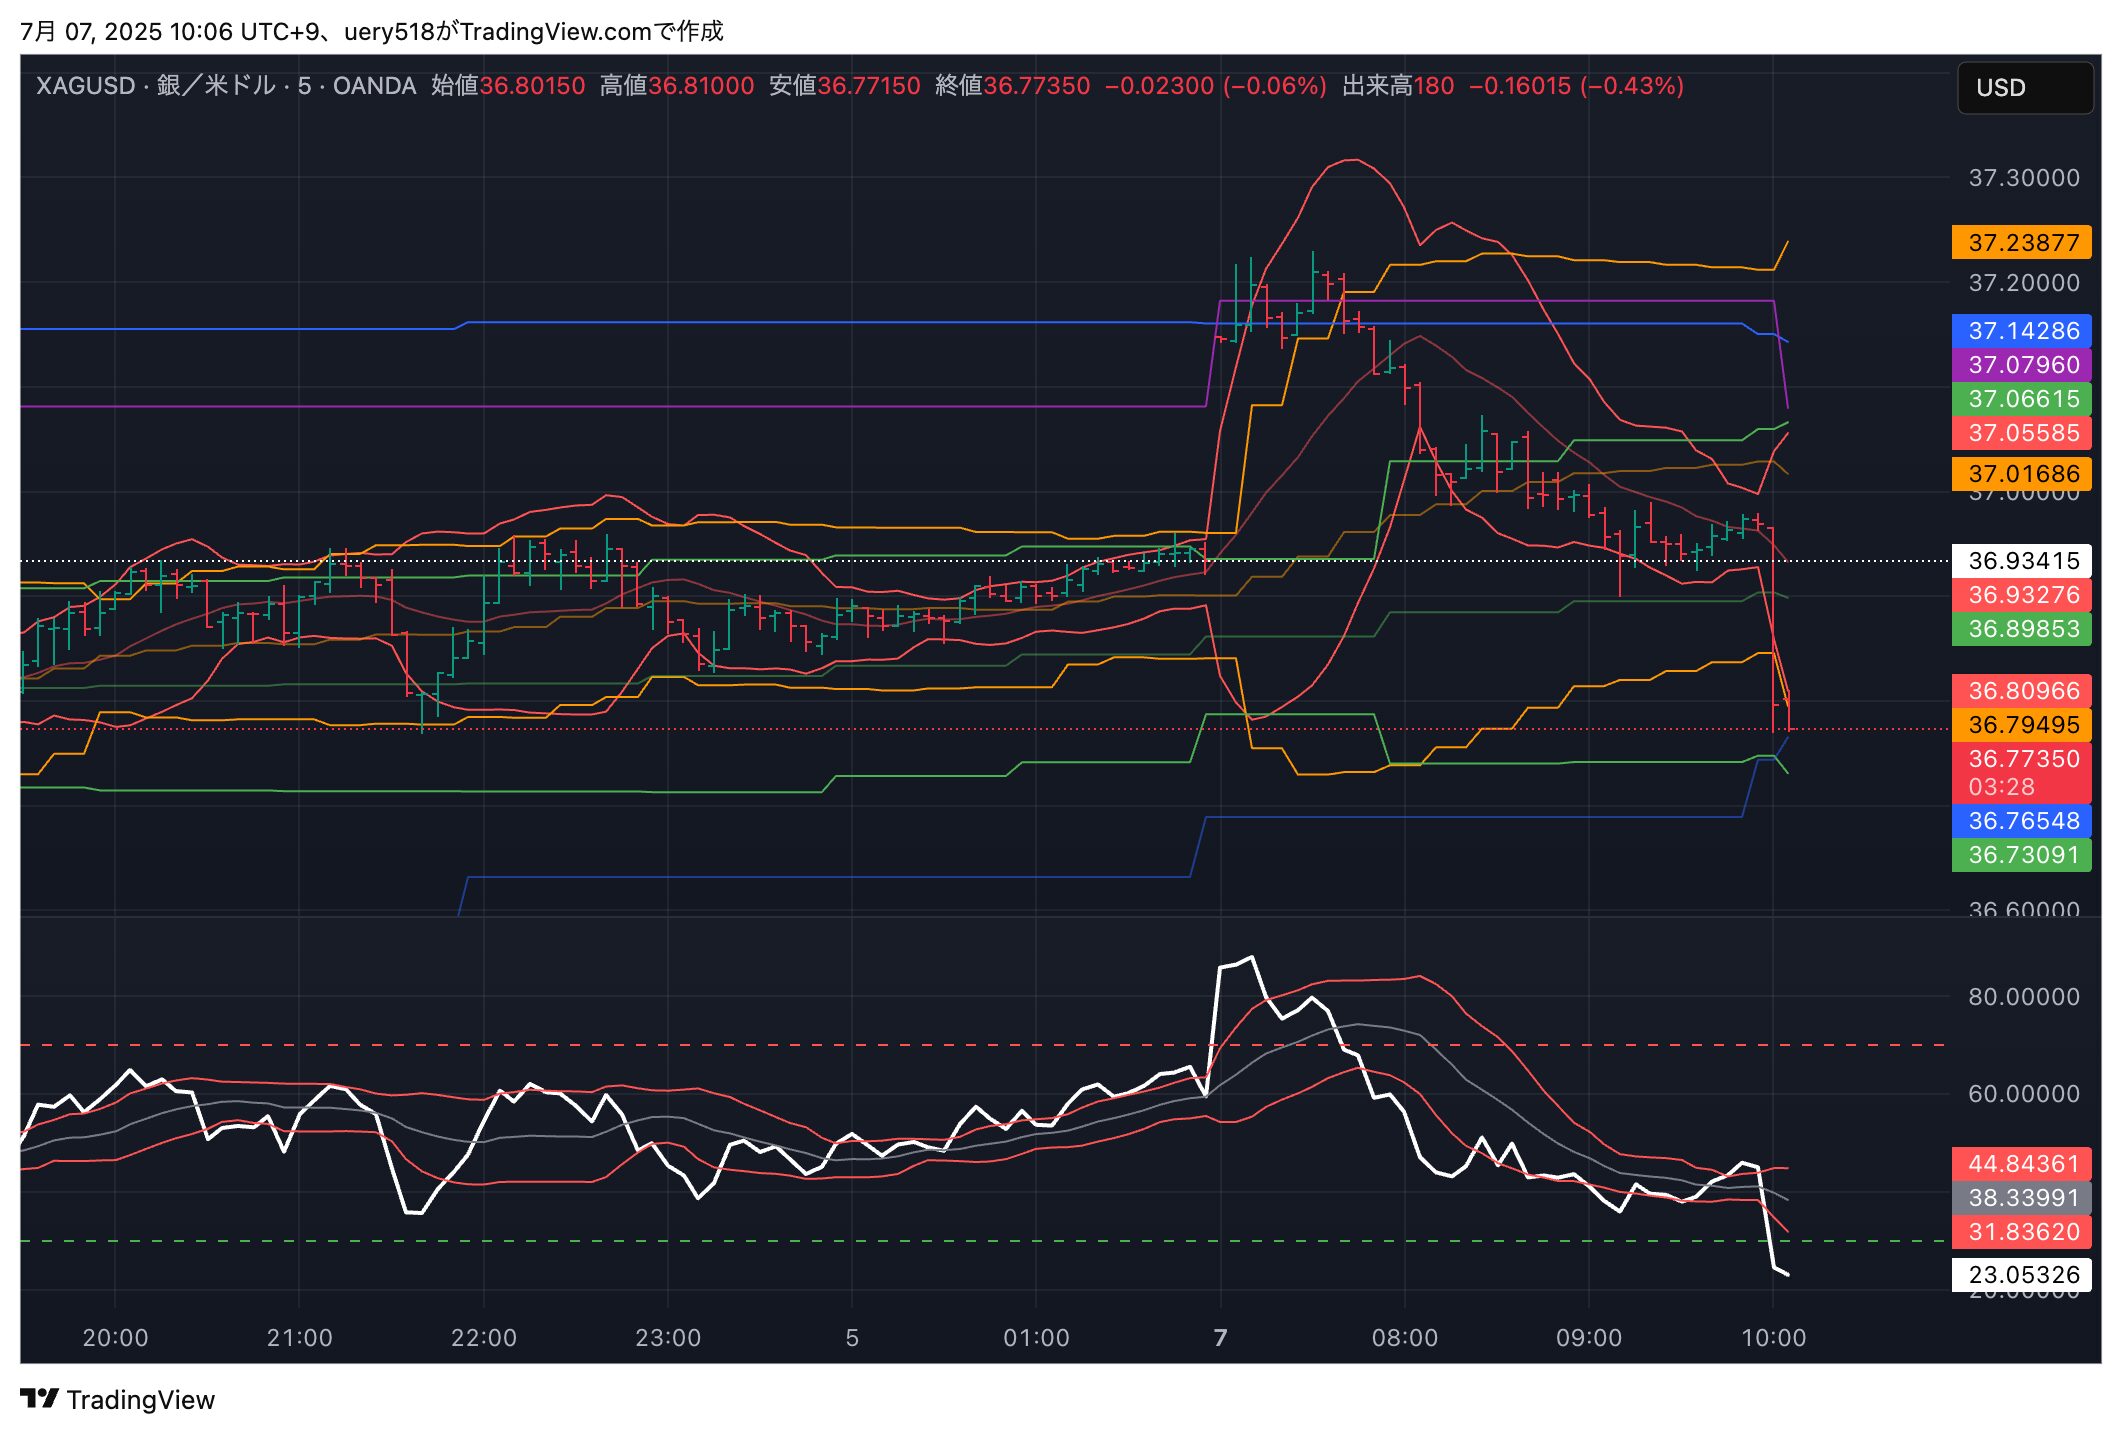Select the blue 36.76548 price label
2122x1434 pixels.
(2022, 821)
